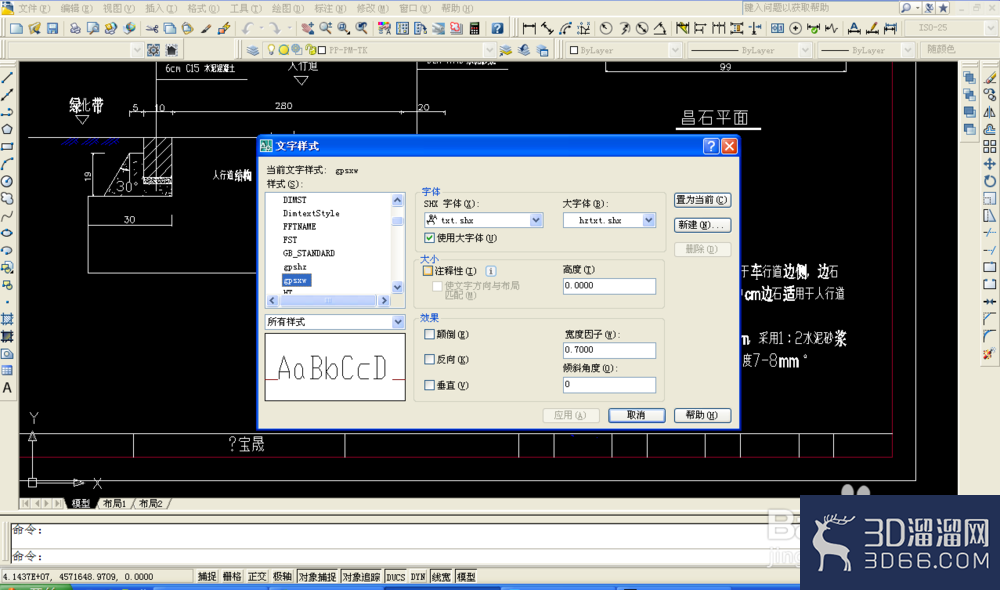Click the dialog Help button
The width and height of the screenshot is (1000, 590).
coord(702,415)
